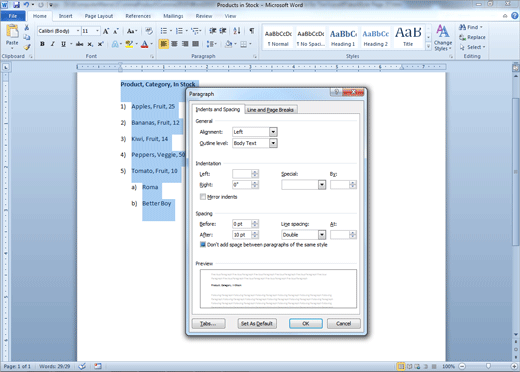Apply the Heading 1 style
The width and height of the screenshot is (520, 372).
coord(343,38)
